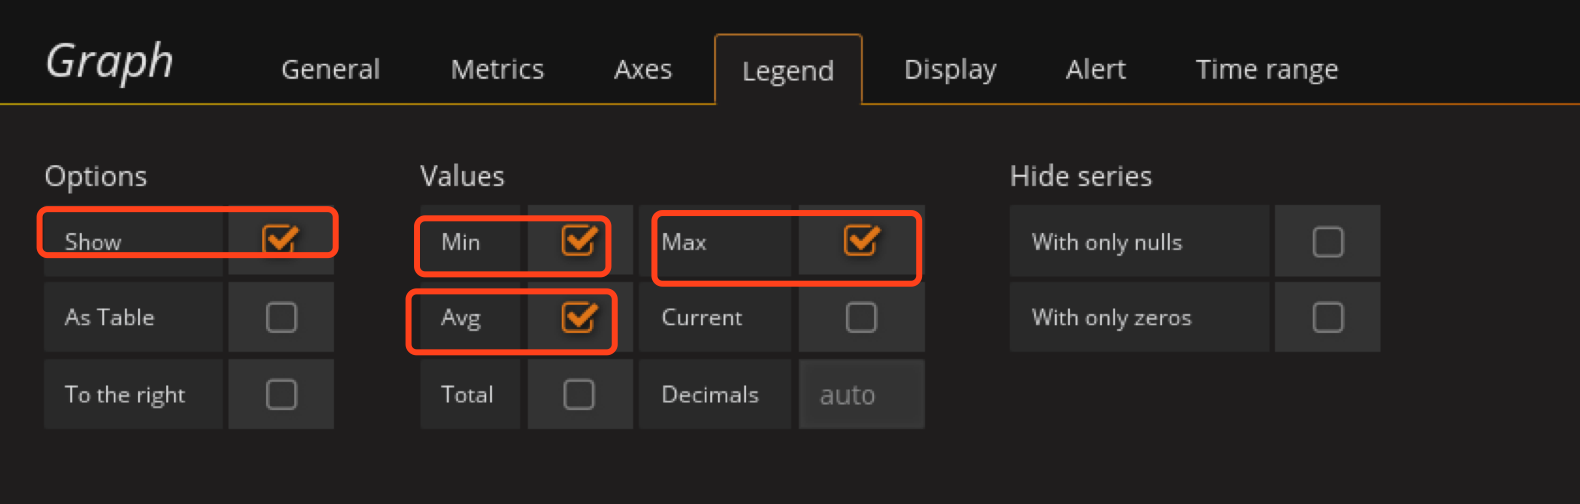Viewport: 1580px width, 504px height.
Task: Uncheck the Min value checkbox
Action: tap(579, 241)
